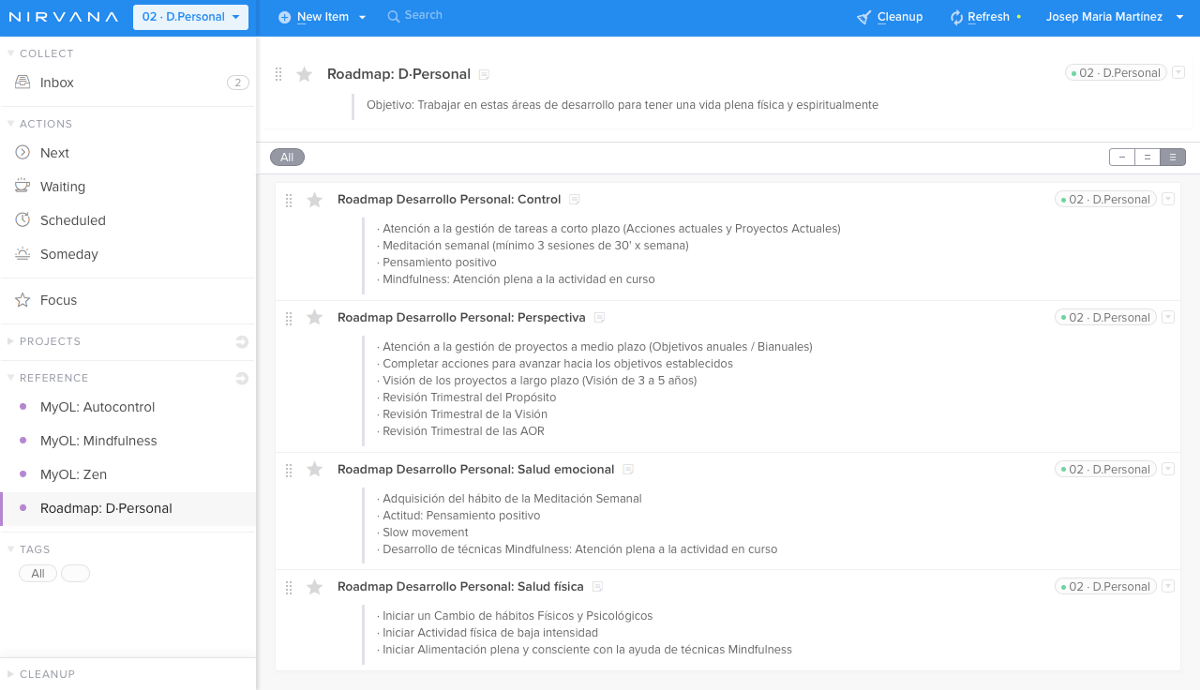The height and width of the screenshot is (690, 1200).
Task: Star the Roadmap Desarrollo Personal: Perspectiva item
Action: [x=315, y=318]
